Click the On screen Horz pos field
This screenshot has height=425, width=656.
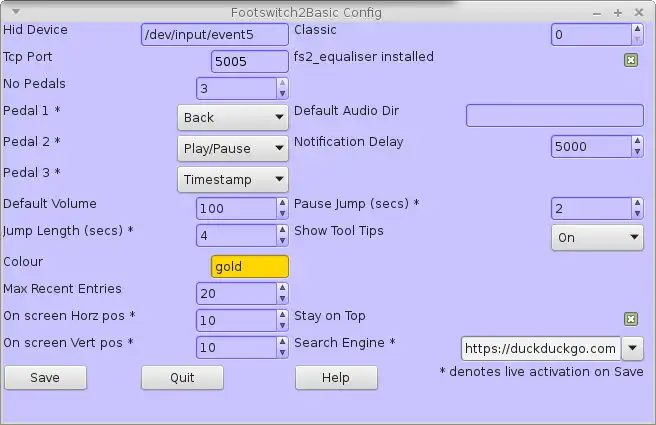236,320
